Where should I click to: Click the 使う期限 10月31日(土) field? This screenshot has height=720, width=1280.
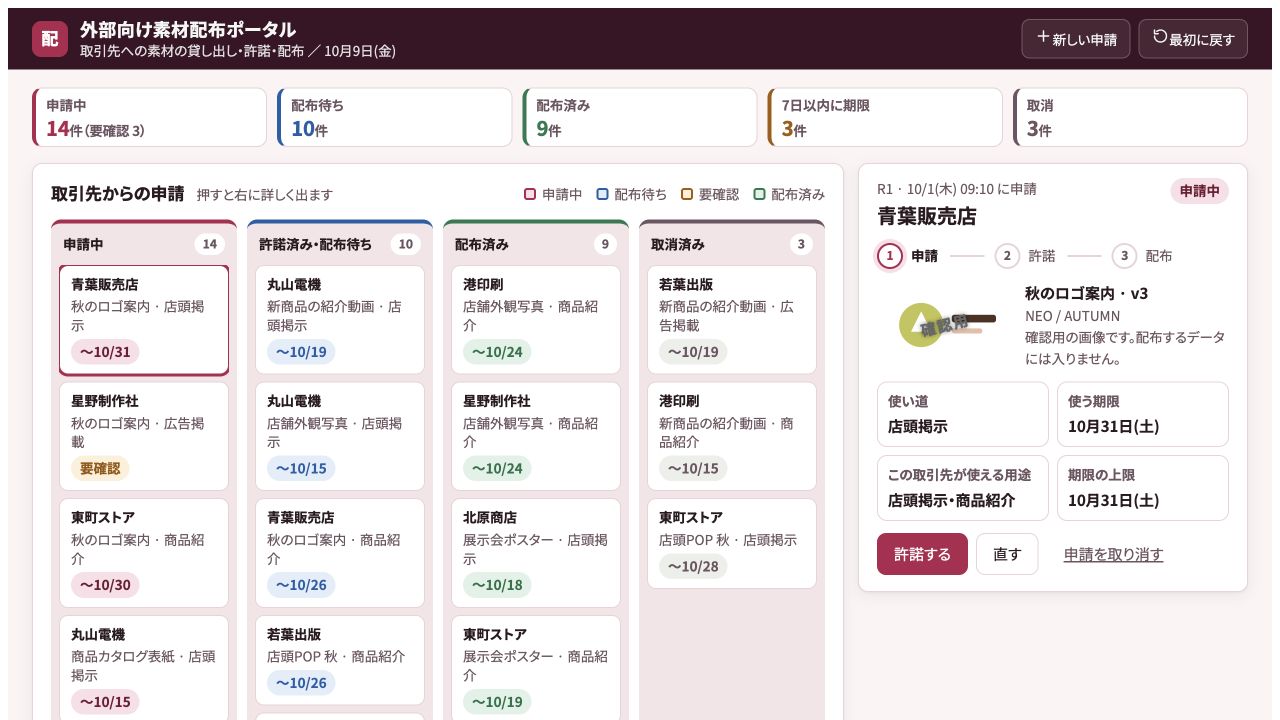(x=1143, y=414)
